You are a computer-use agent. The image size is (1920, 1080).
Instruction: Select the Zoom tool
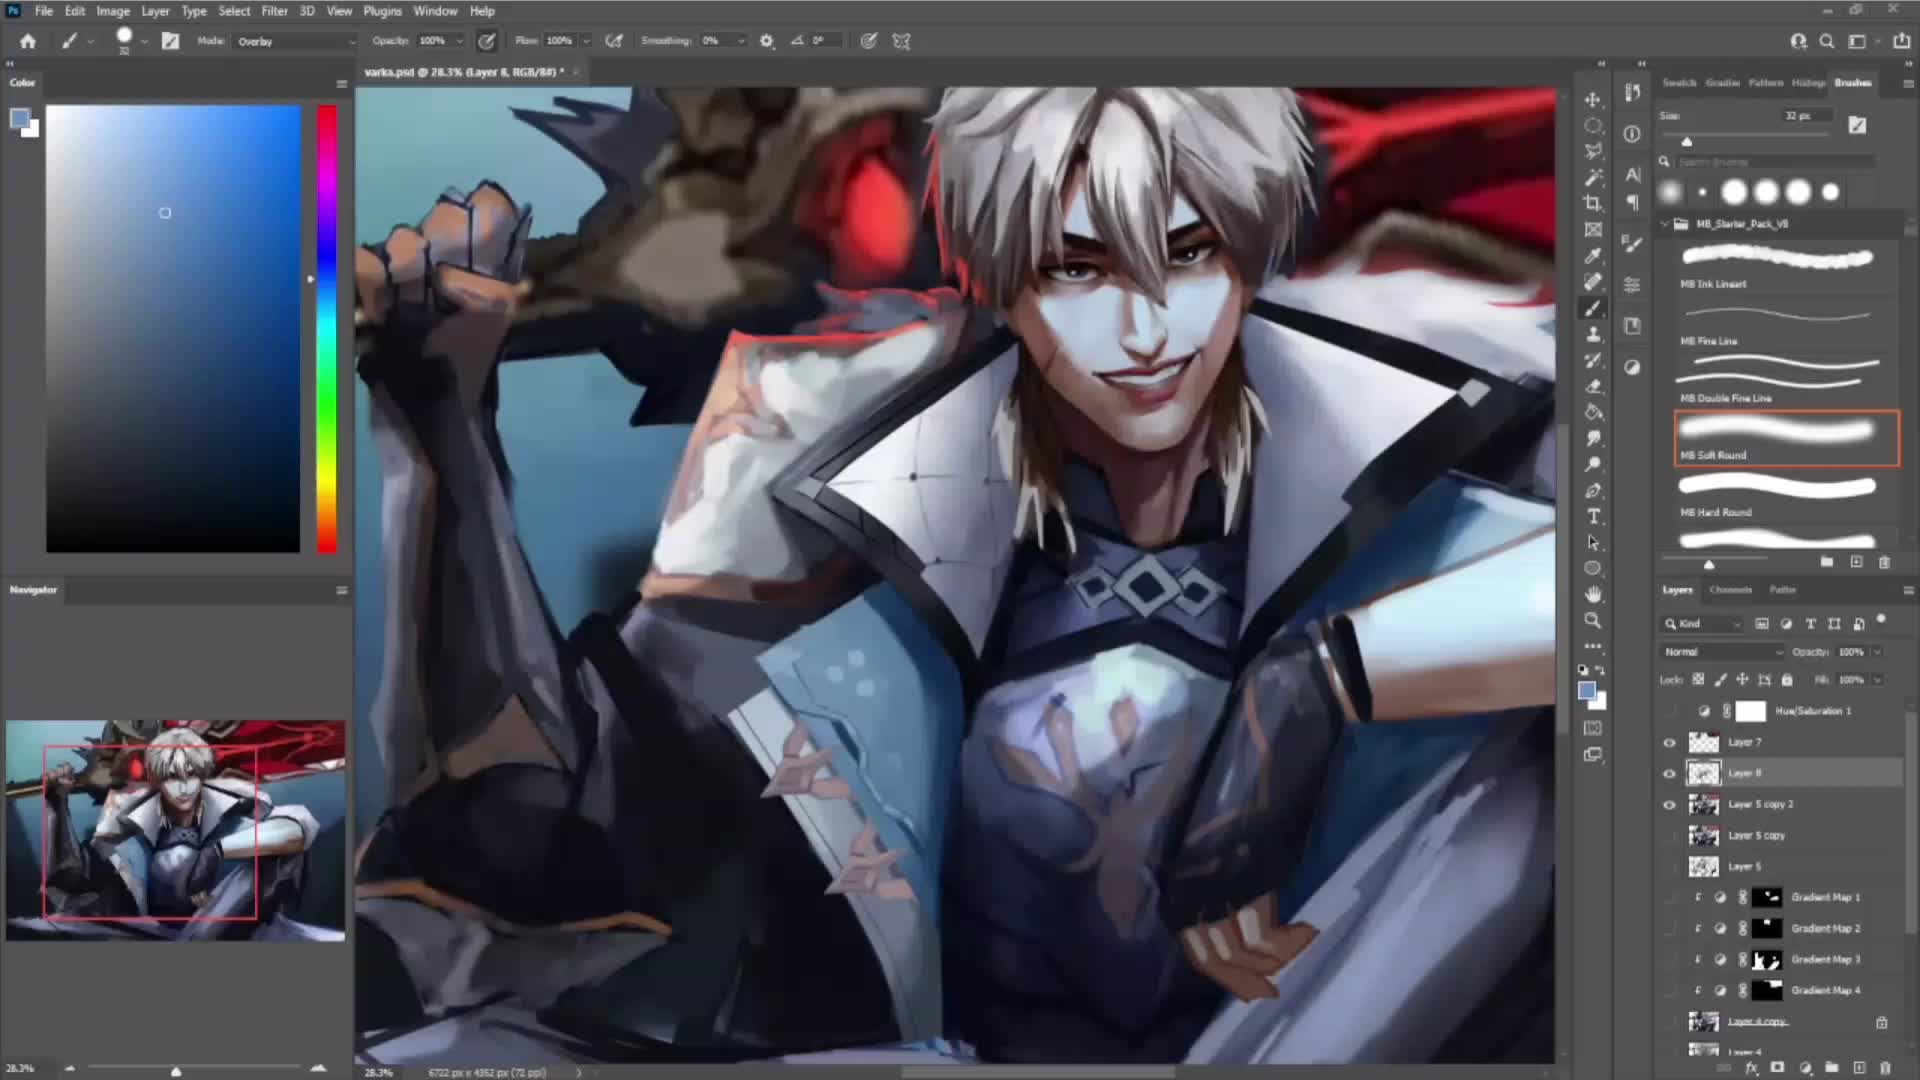[x=1593, y=620]
